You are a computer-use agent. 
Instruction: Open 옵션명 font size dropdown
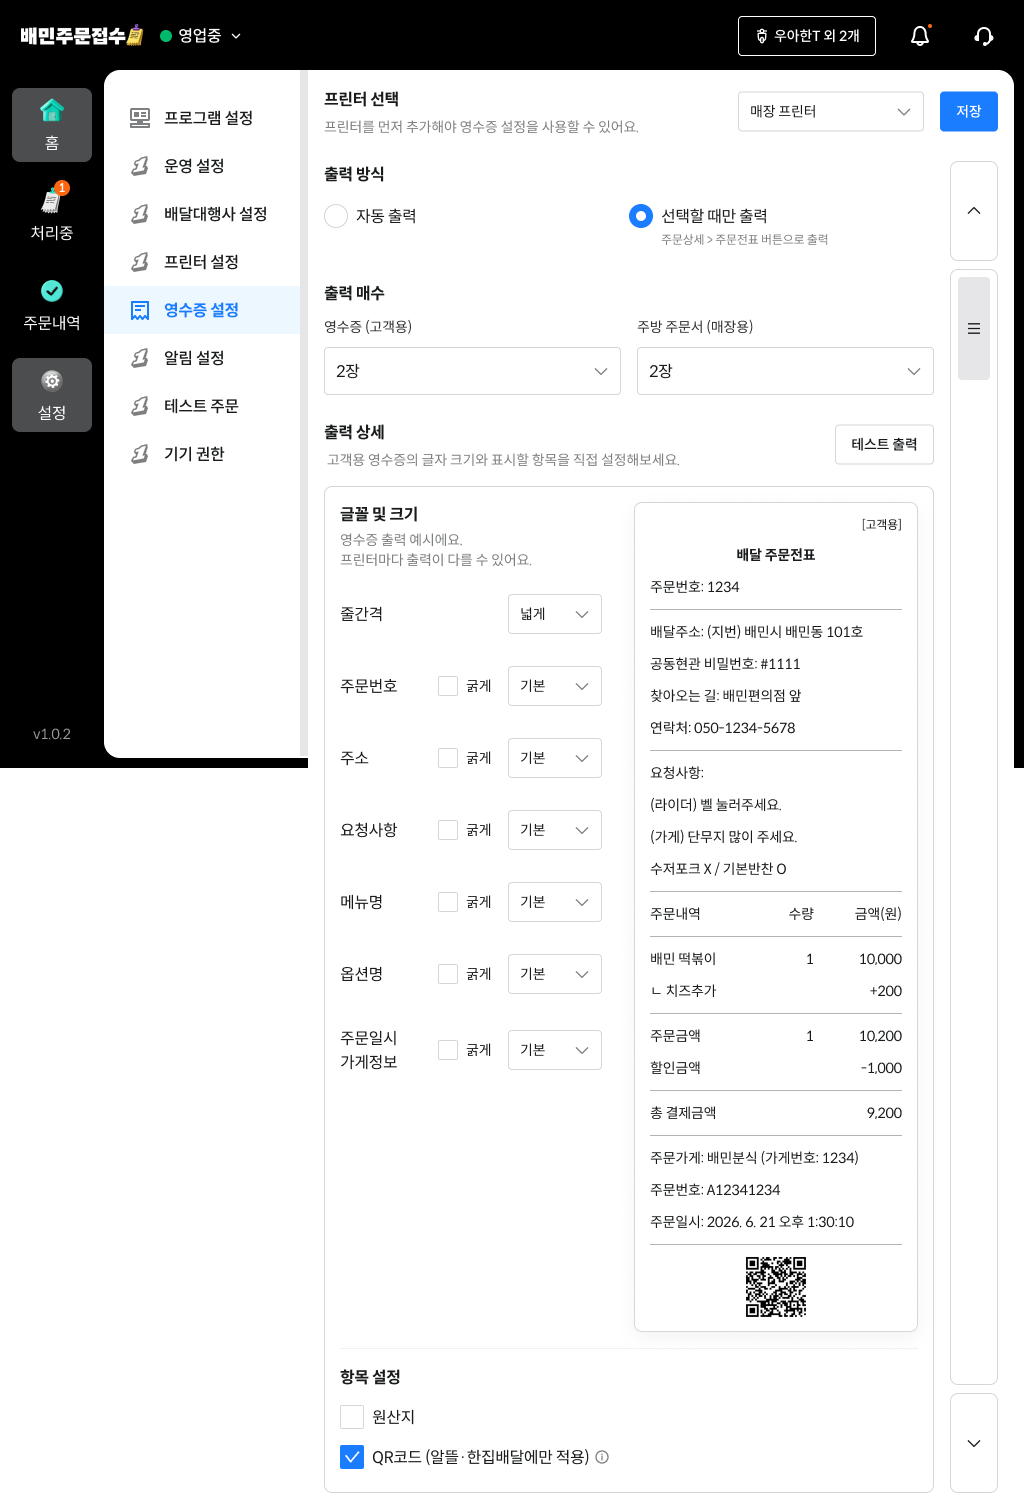tap(555, 974)
